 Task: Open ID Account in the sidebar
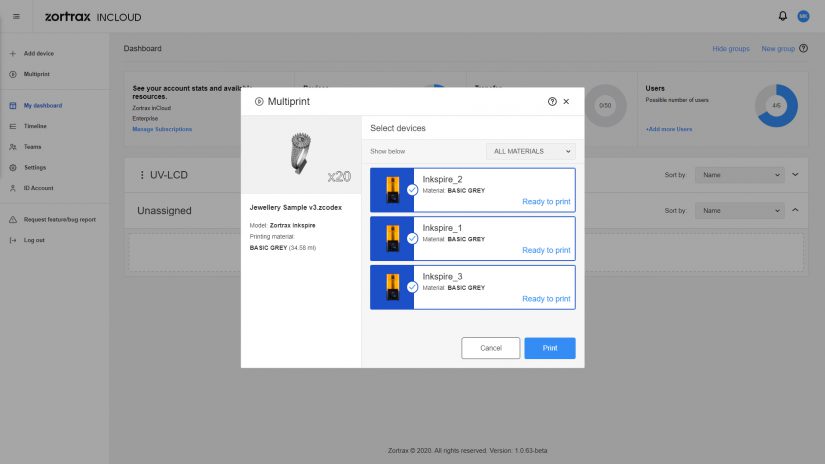[x=38, y=188]
